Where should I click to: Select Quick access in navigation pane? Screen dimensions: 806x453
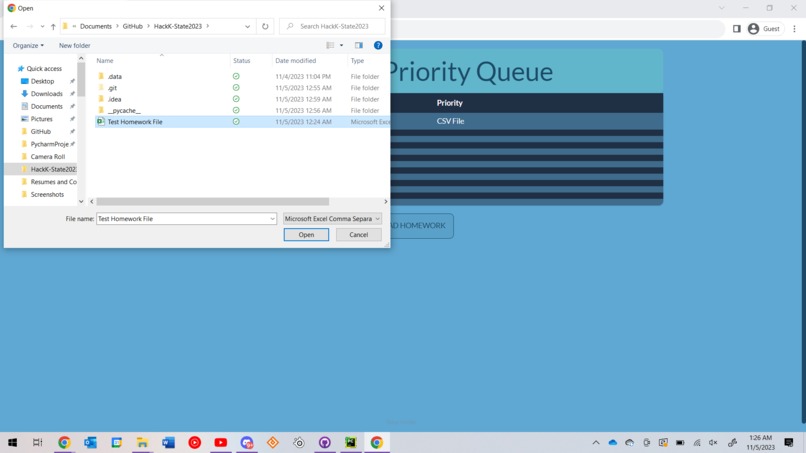coord(44,68)
